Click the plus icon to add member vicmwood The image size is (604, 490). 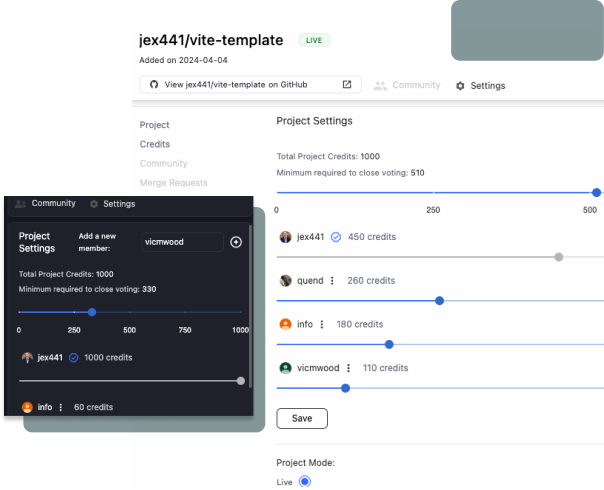(236, 242)
